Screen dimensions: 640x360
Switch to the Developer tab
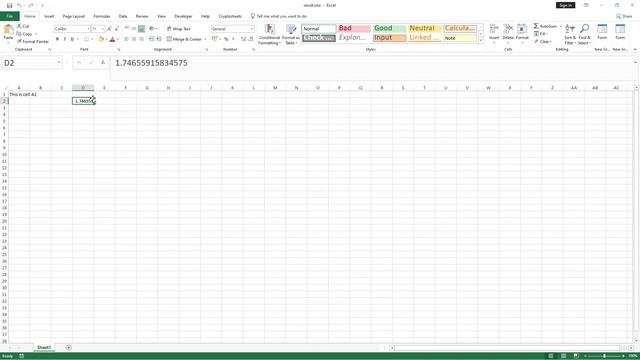click(x=183, y=16)
